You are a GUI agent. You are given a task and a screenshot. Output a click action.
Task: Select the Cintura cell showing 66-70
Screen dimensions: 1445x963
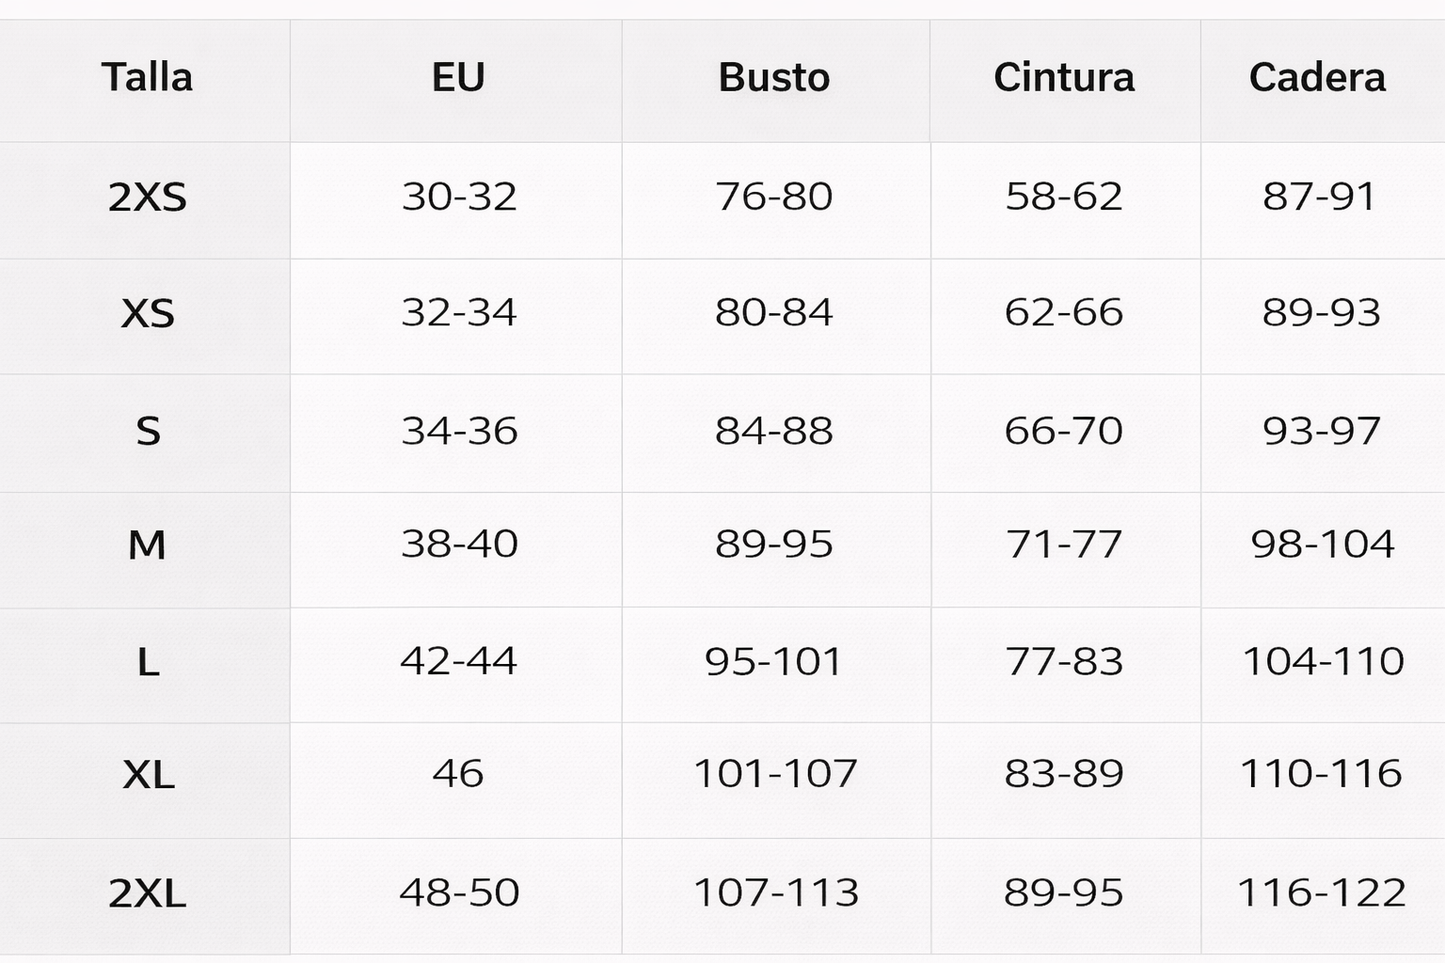click(x=1064, y=431)
